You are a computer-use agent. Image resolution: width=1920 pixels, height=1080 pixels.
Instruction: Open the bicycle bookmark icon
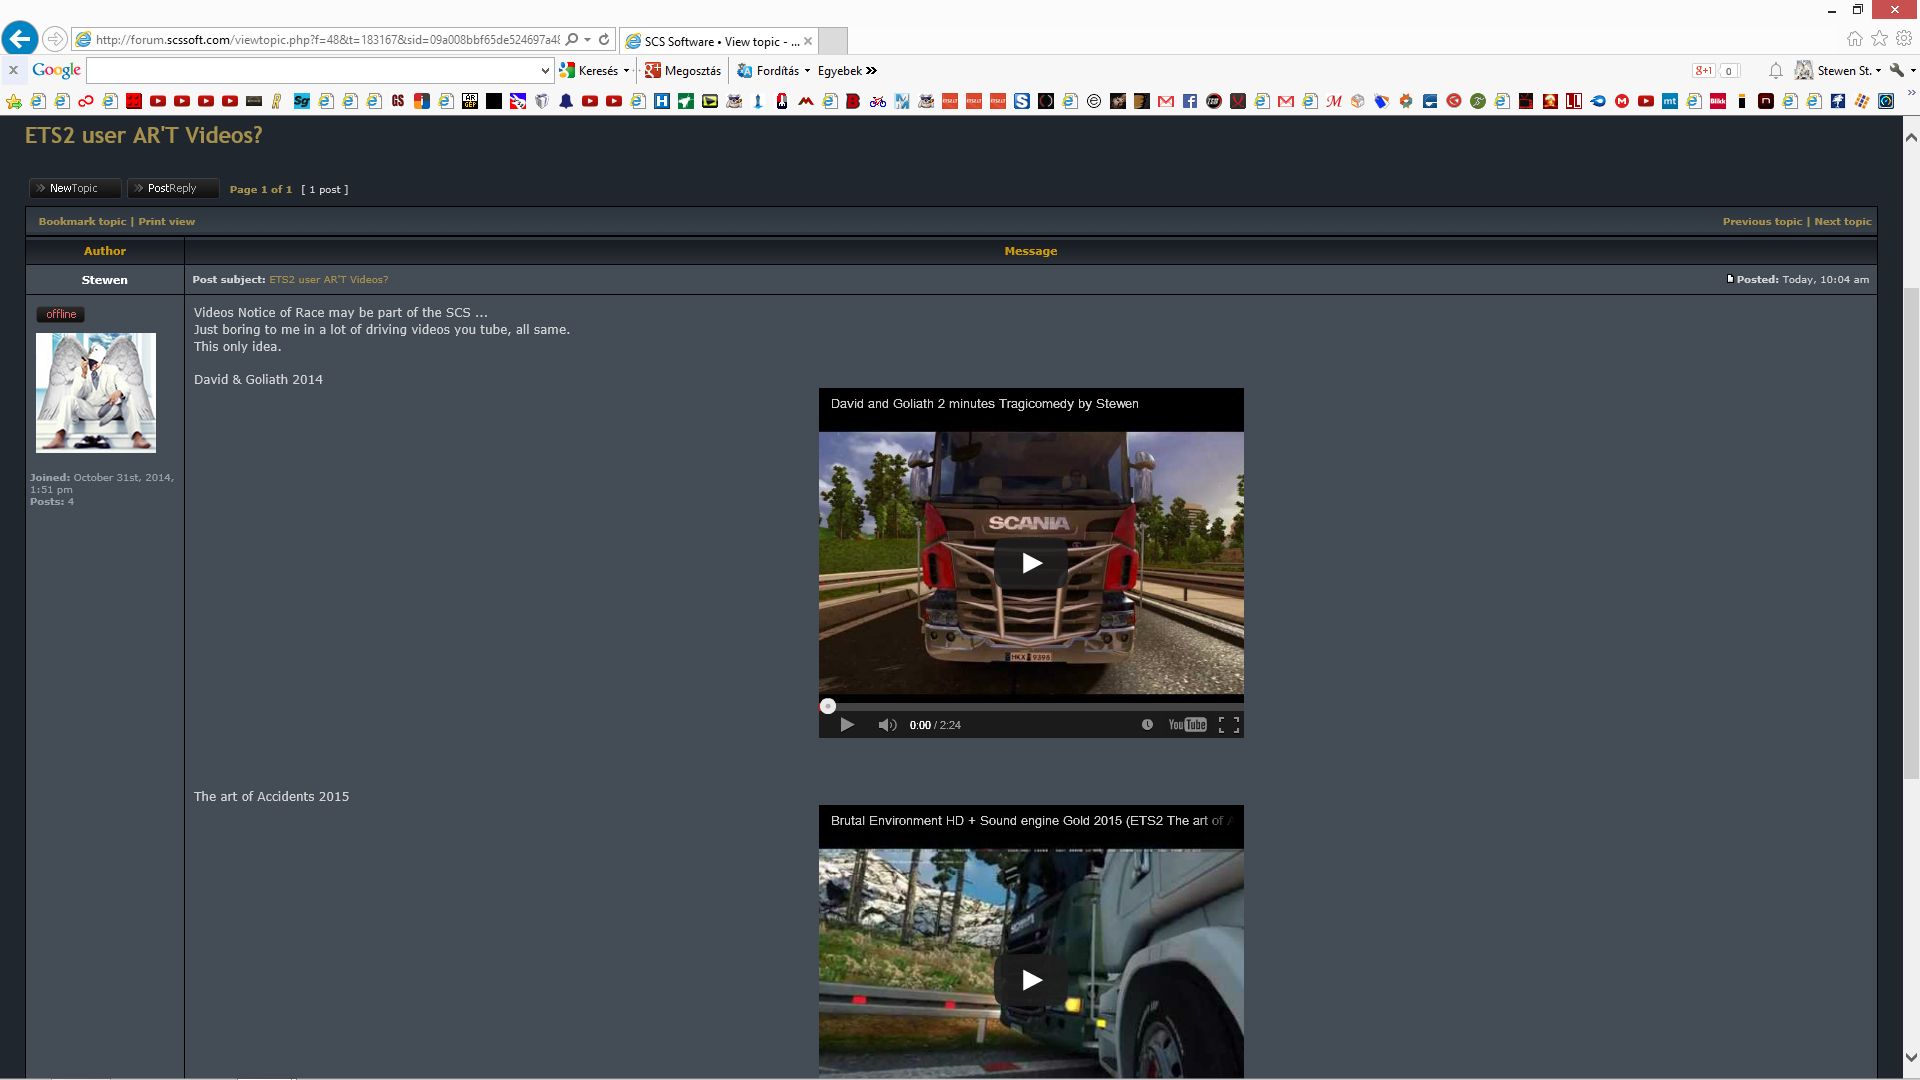[x=878, y=101]
